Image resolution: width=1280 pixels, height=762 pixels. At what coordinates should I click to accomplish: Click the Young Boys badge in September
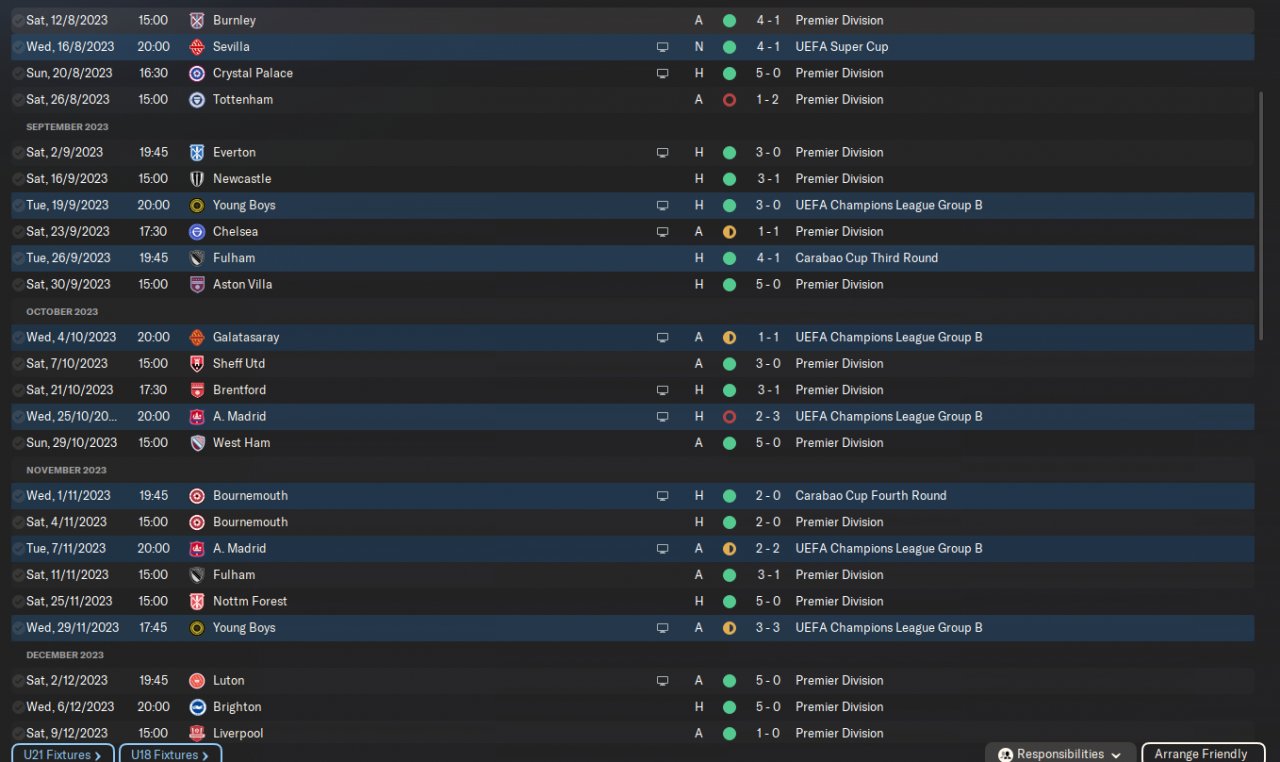coord(197,206)
